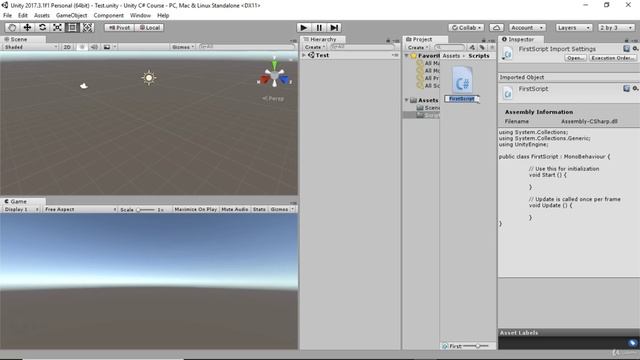Open the Cloud services panel
The height and width of the screenshot is (360, 640).
[x=496, y=28]
